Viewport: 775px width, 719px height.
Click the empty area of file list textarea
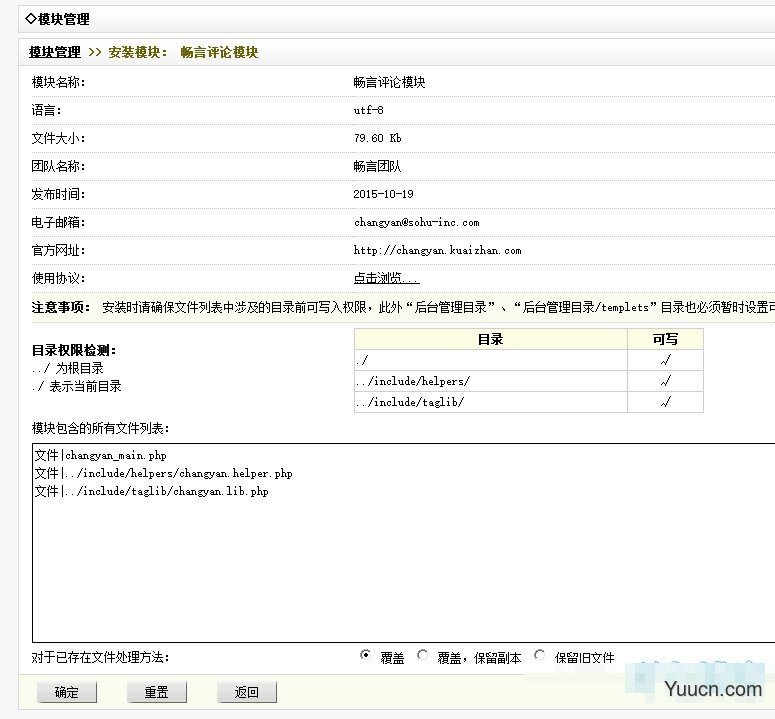pyautogui.click(x=400, y=570)
